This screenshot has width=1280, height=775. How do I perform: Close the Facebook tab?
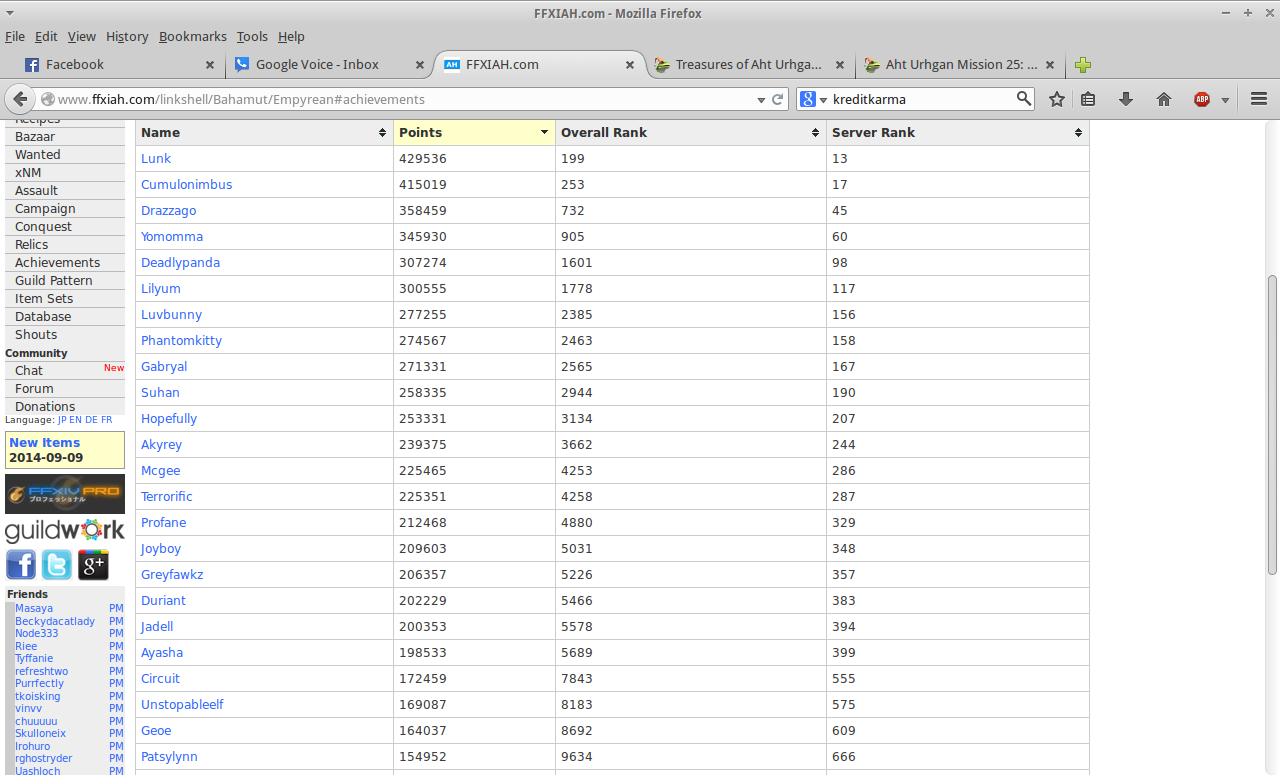[x=210, y=65]
